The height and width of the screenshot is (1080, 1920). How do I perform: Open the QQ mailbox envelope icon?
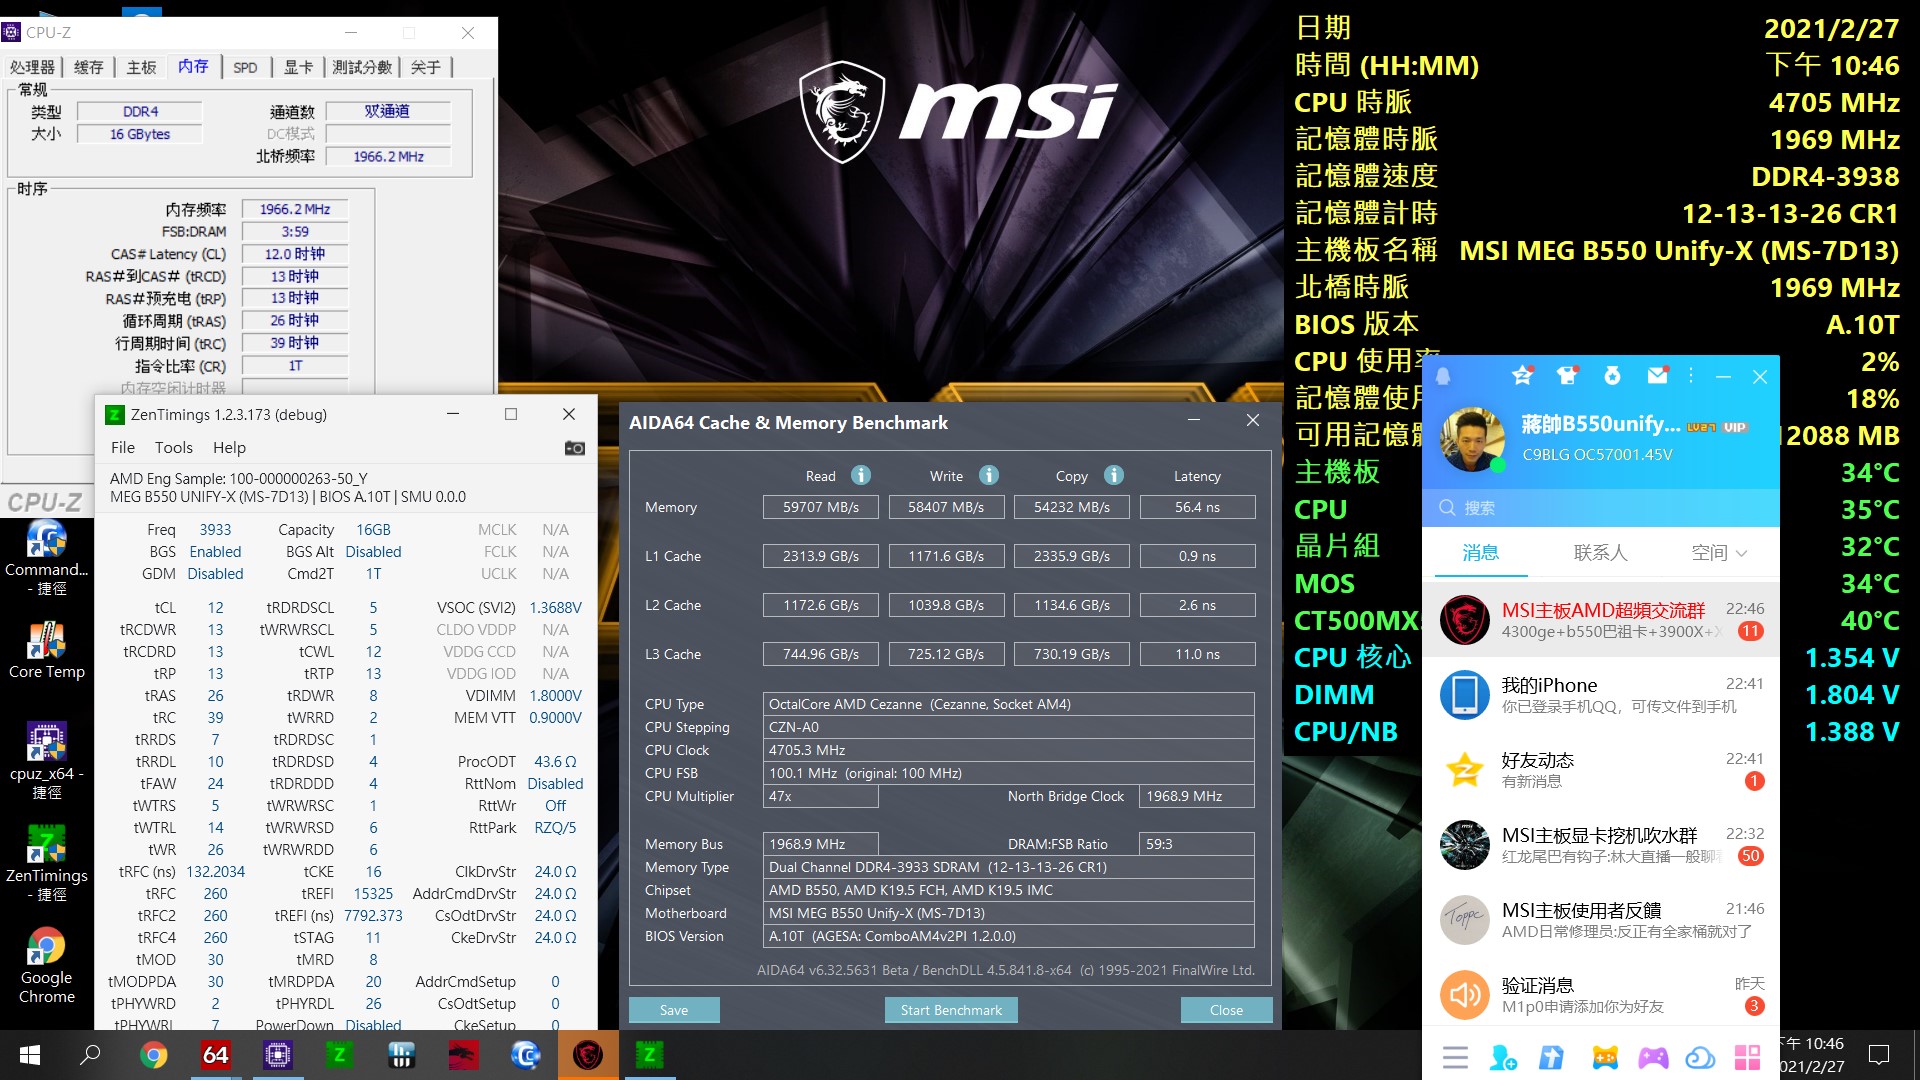(1658, 375)
